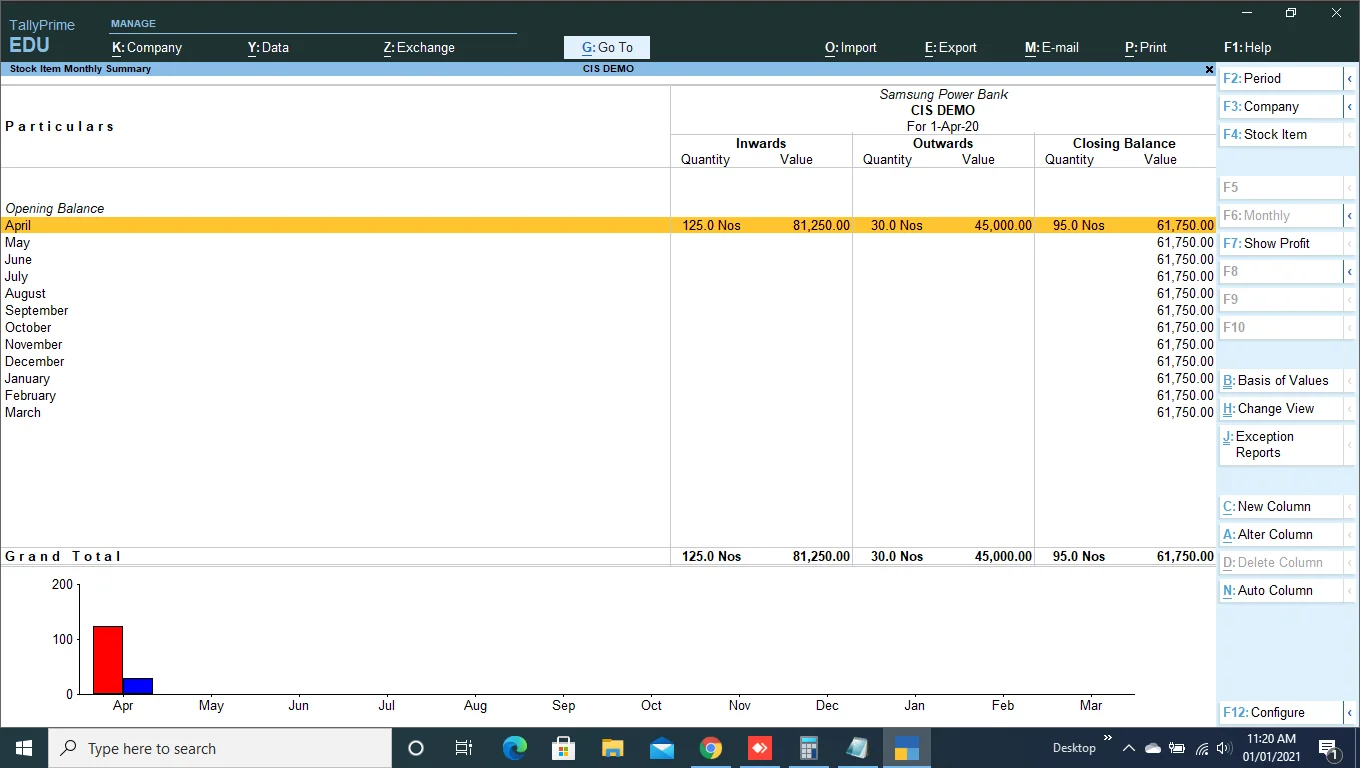
Task: Open the Y: Data menu
Action: point(268,47)
